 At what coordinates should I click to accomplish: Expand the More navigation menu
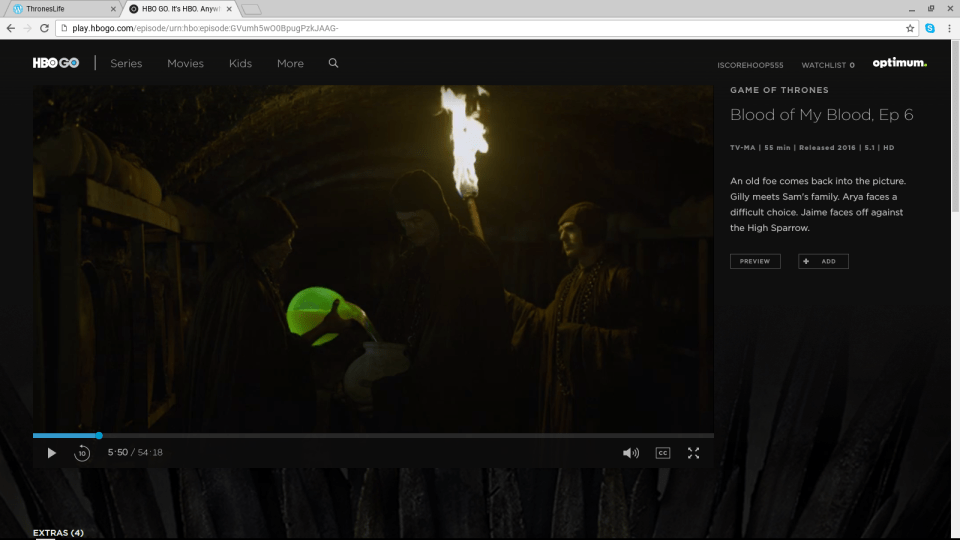pyautogui.click(x=290, y=63)
